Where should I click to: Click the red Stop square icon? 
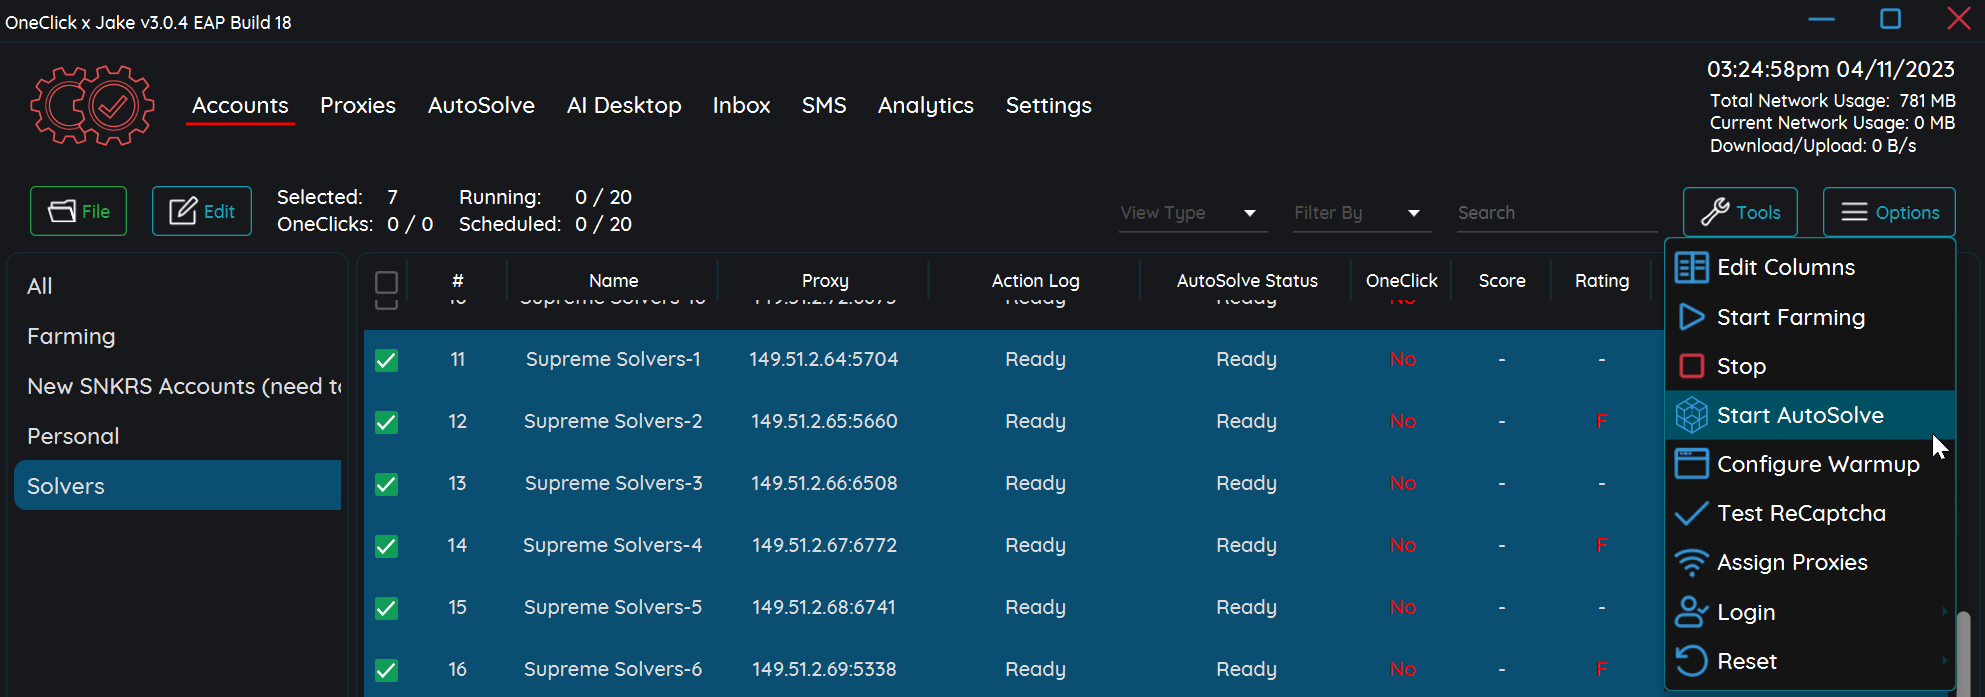pos(1691,366)
